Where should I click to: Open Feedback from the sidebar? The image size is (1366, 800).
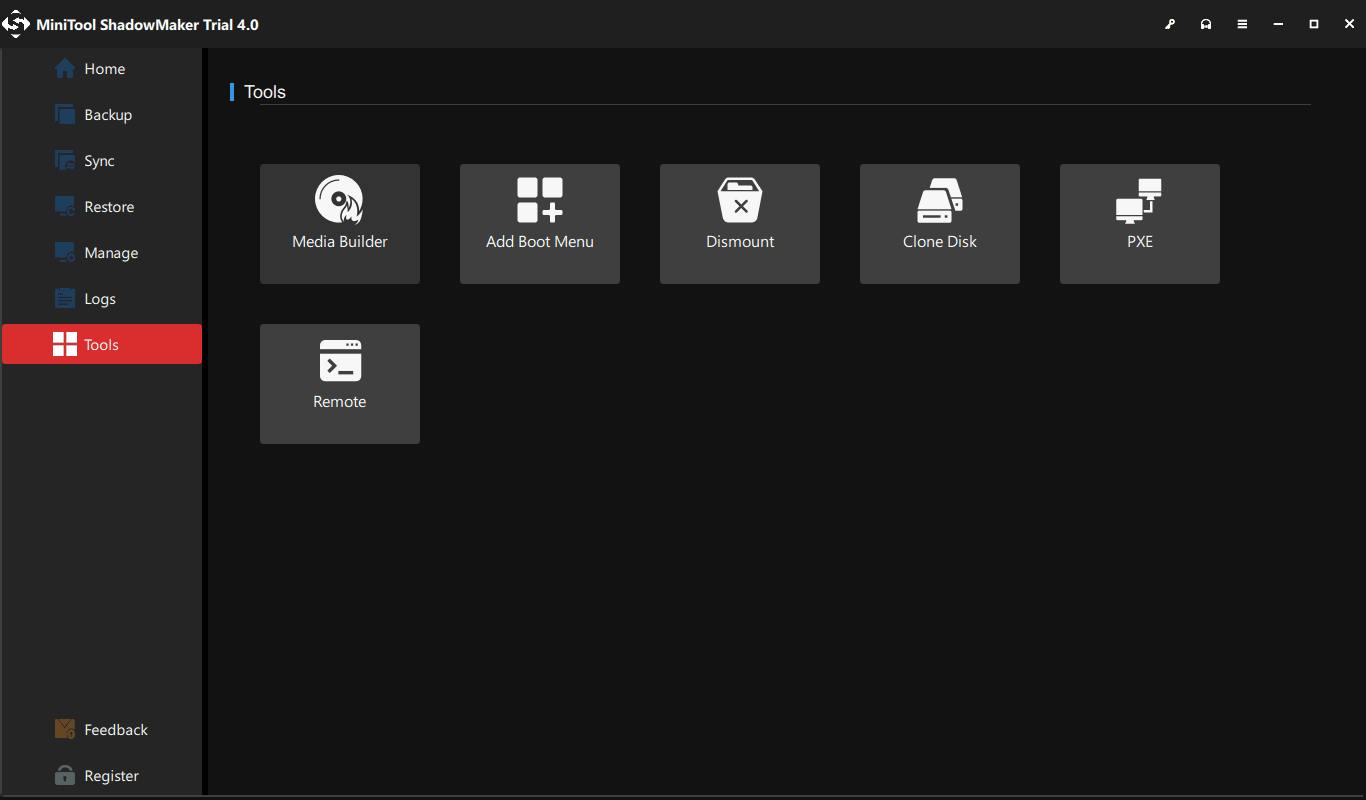click(x=102, y=730)
